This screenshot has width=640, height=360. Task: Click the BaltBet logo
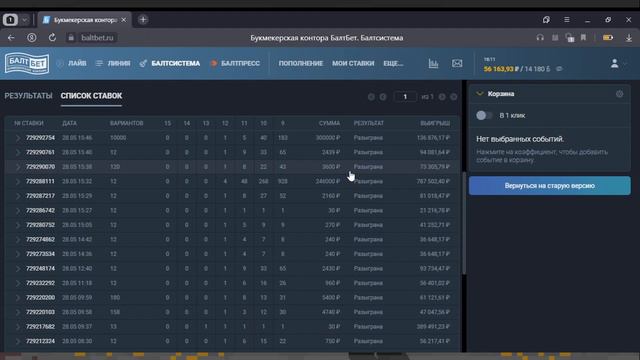[x=27, y=63]
